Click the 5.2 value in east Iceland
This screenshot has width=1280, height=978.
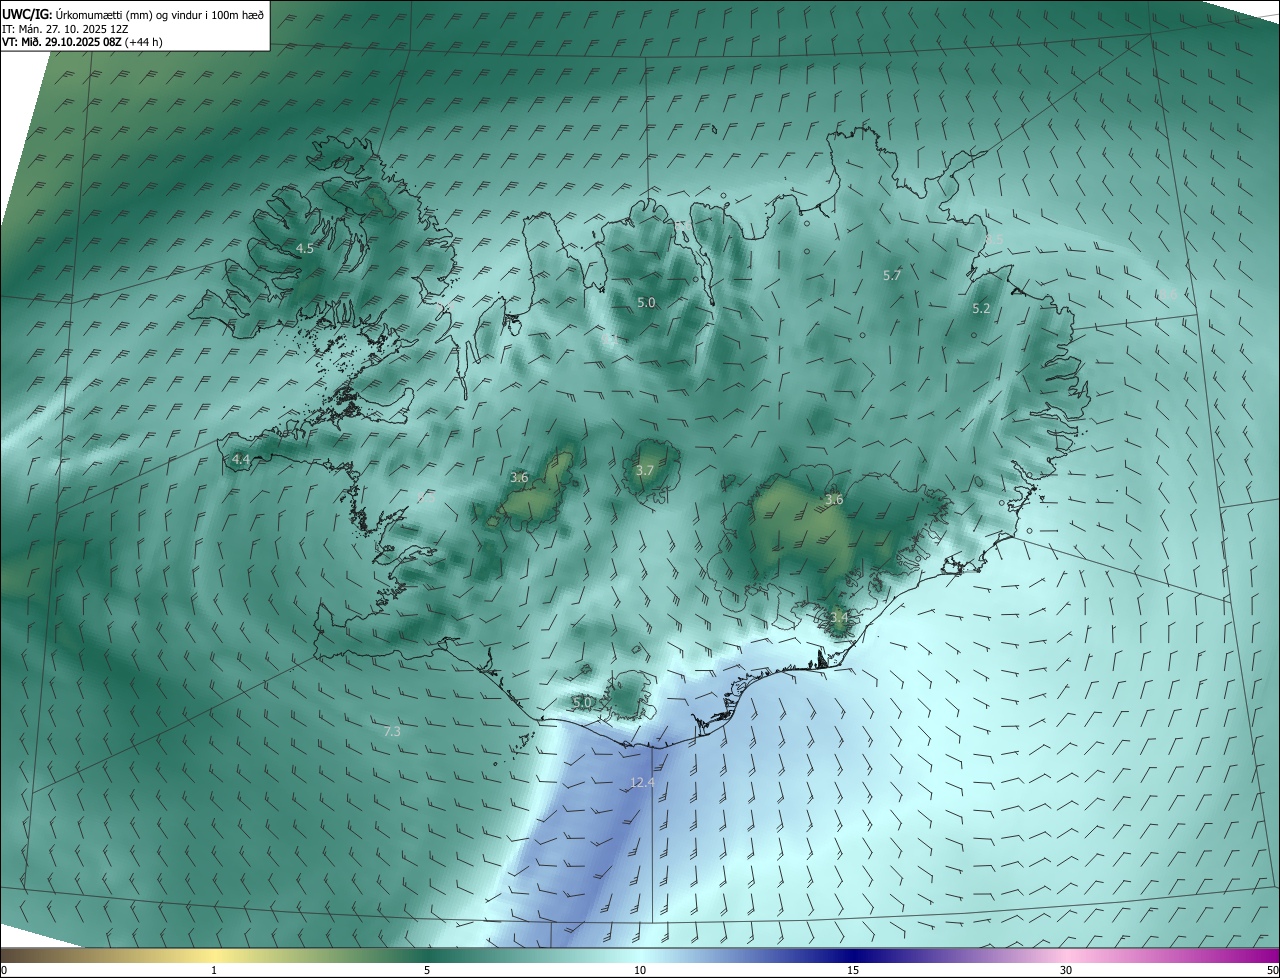981,309
